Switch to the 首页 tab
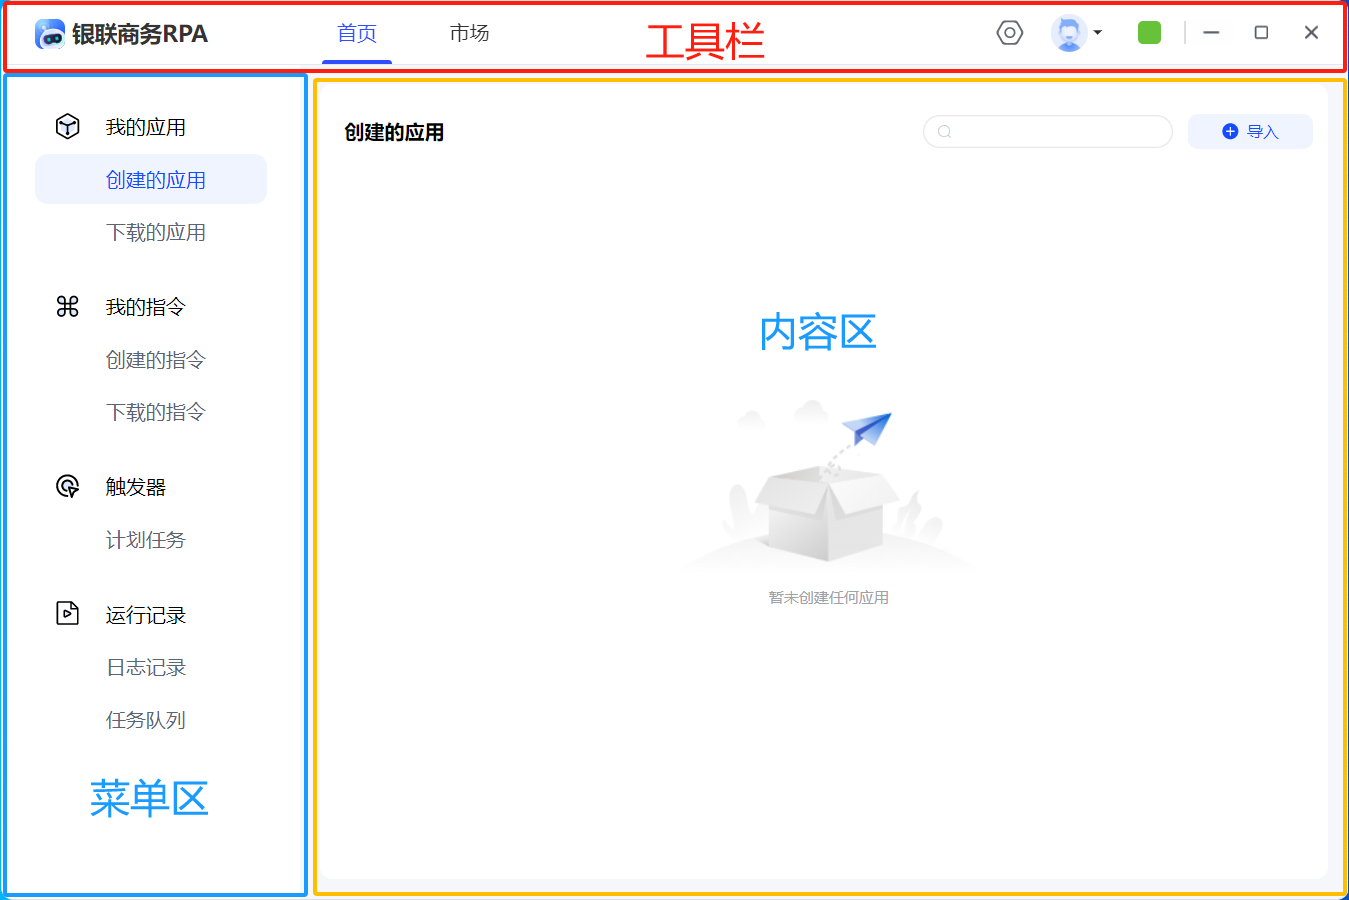 pos(357,33)
